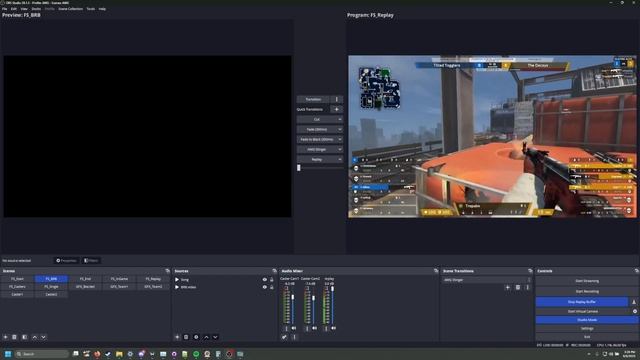Open the Edit menu
Screen dimensions: 640x360
tap(14, 9)
